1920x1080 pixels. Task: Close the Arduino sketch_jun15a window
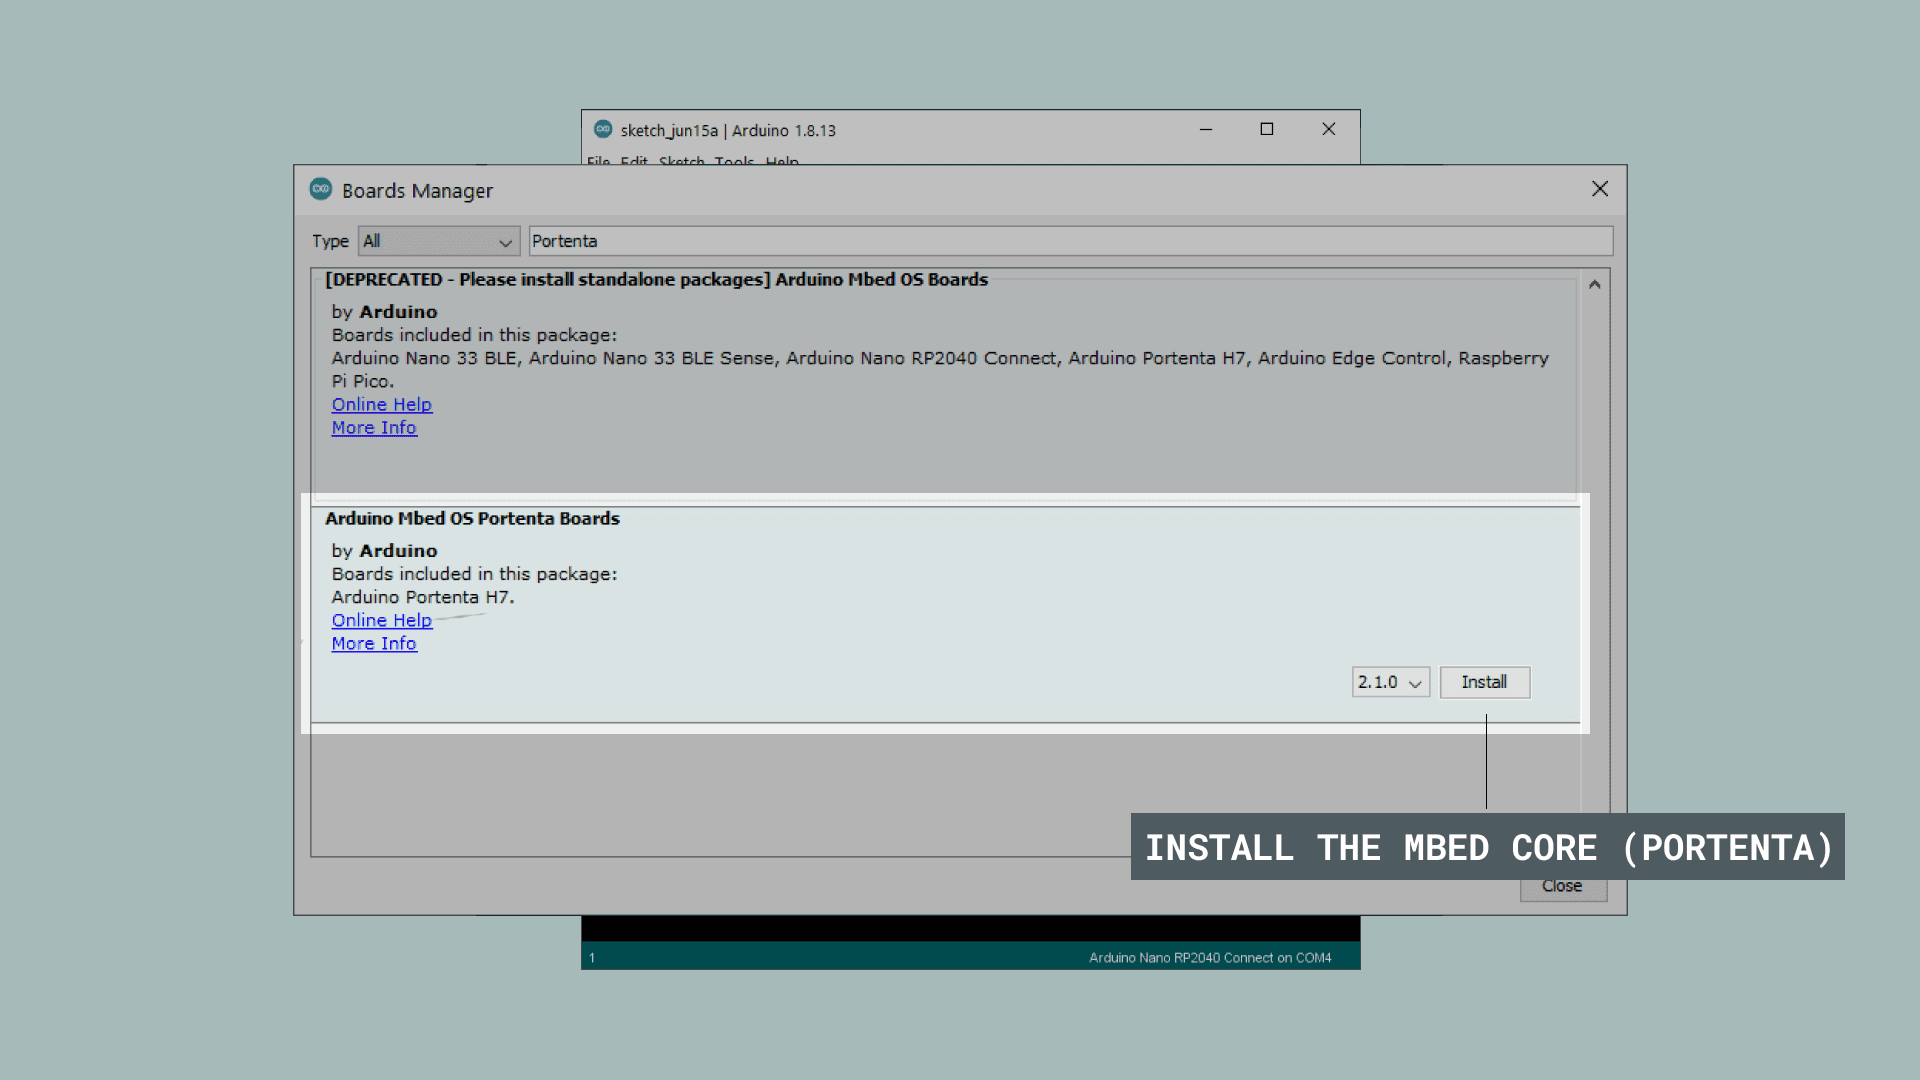(x=1329, y=129)
